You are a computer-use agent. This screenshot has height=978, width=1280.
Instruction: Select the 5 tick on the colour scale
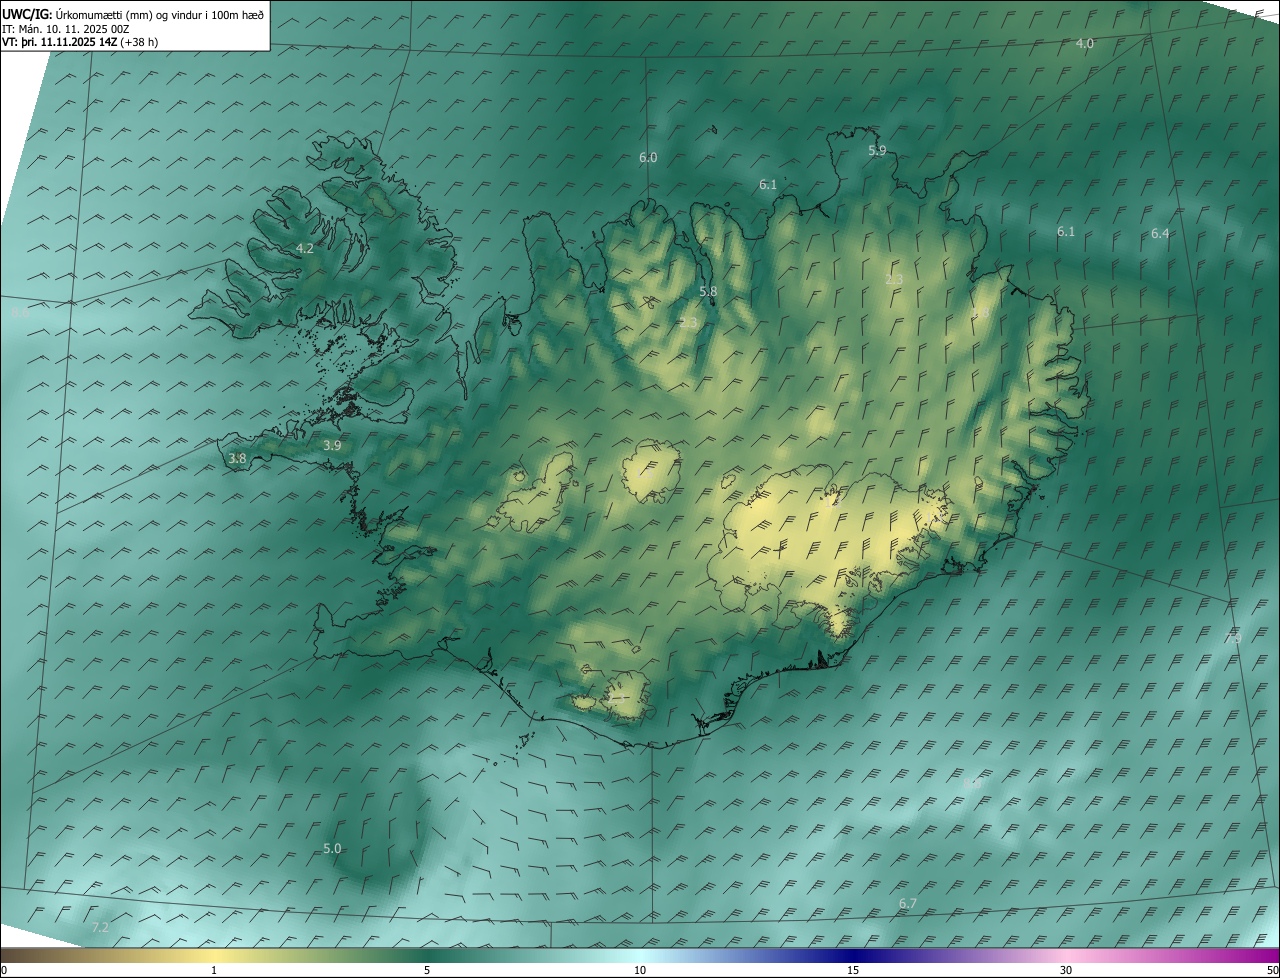pos(427,970)
